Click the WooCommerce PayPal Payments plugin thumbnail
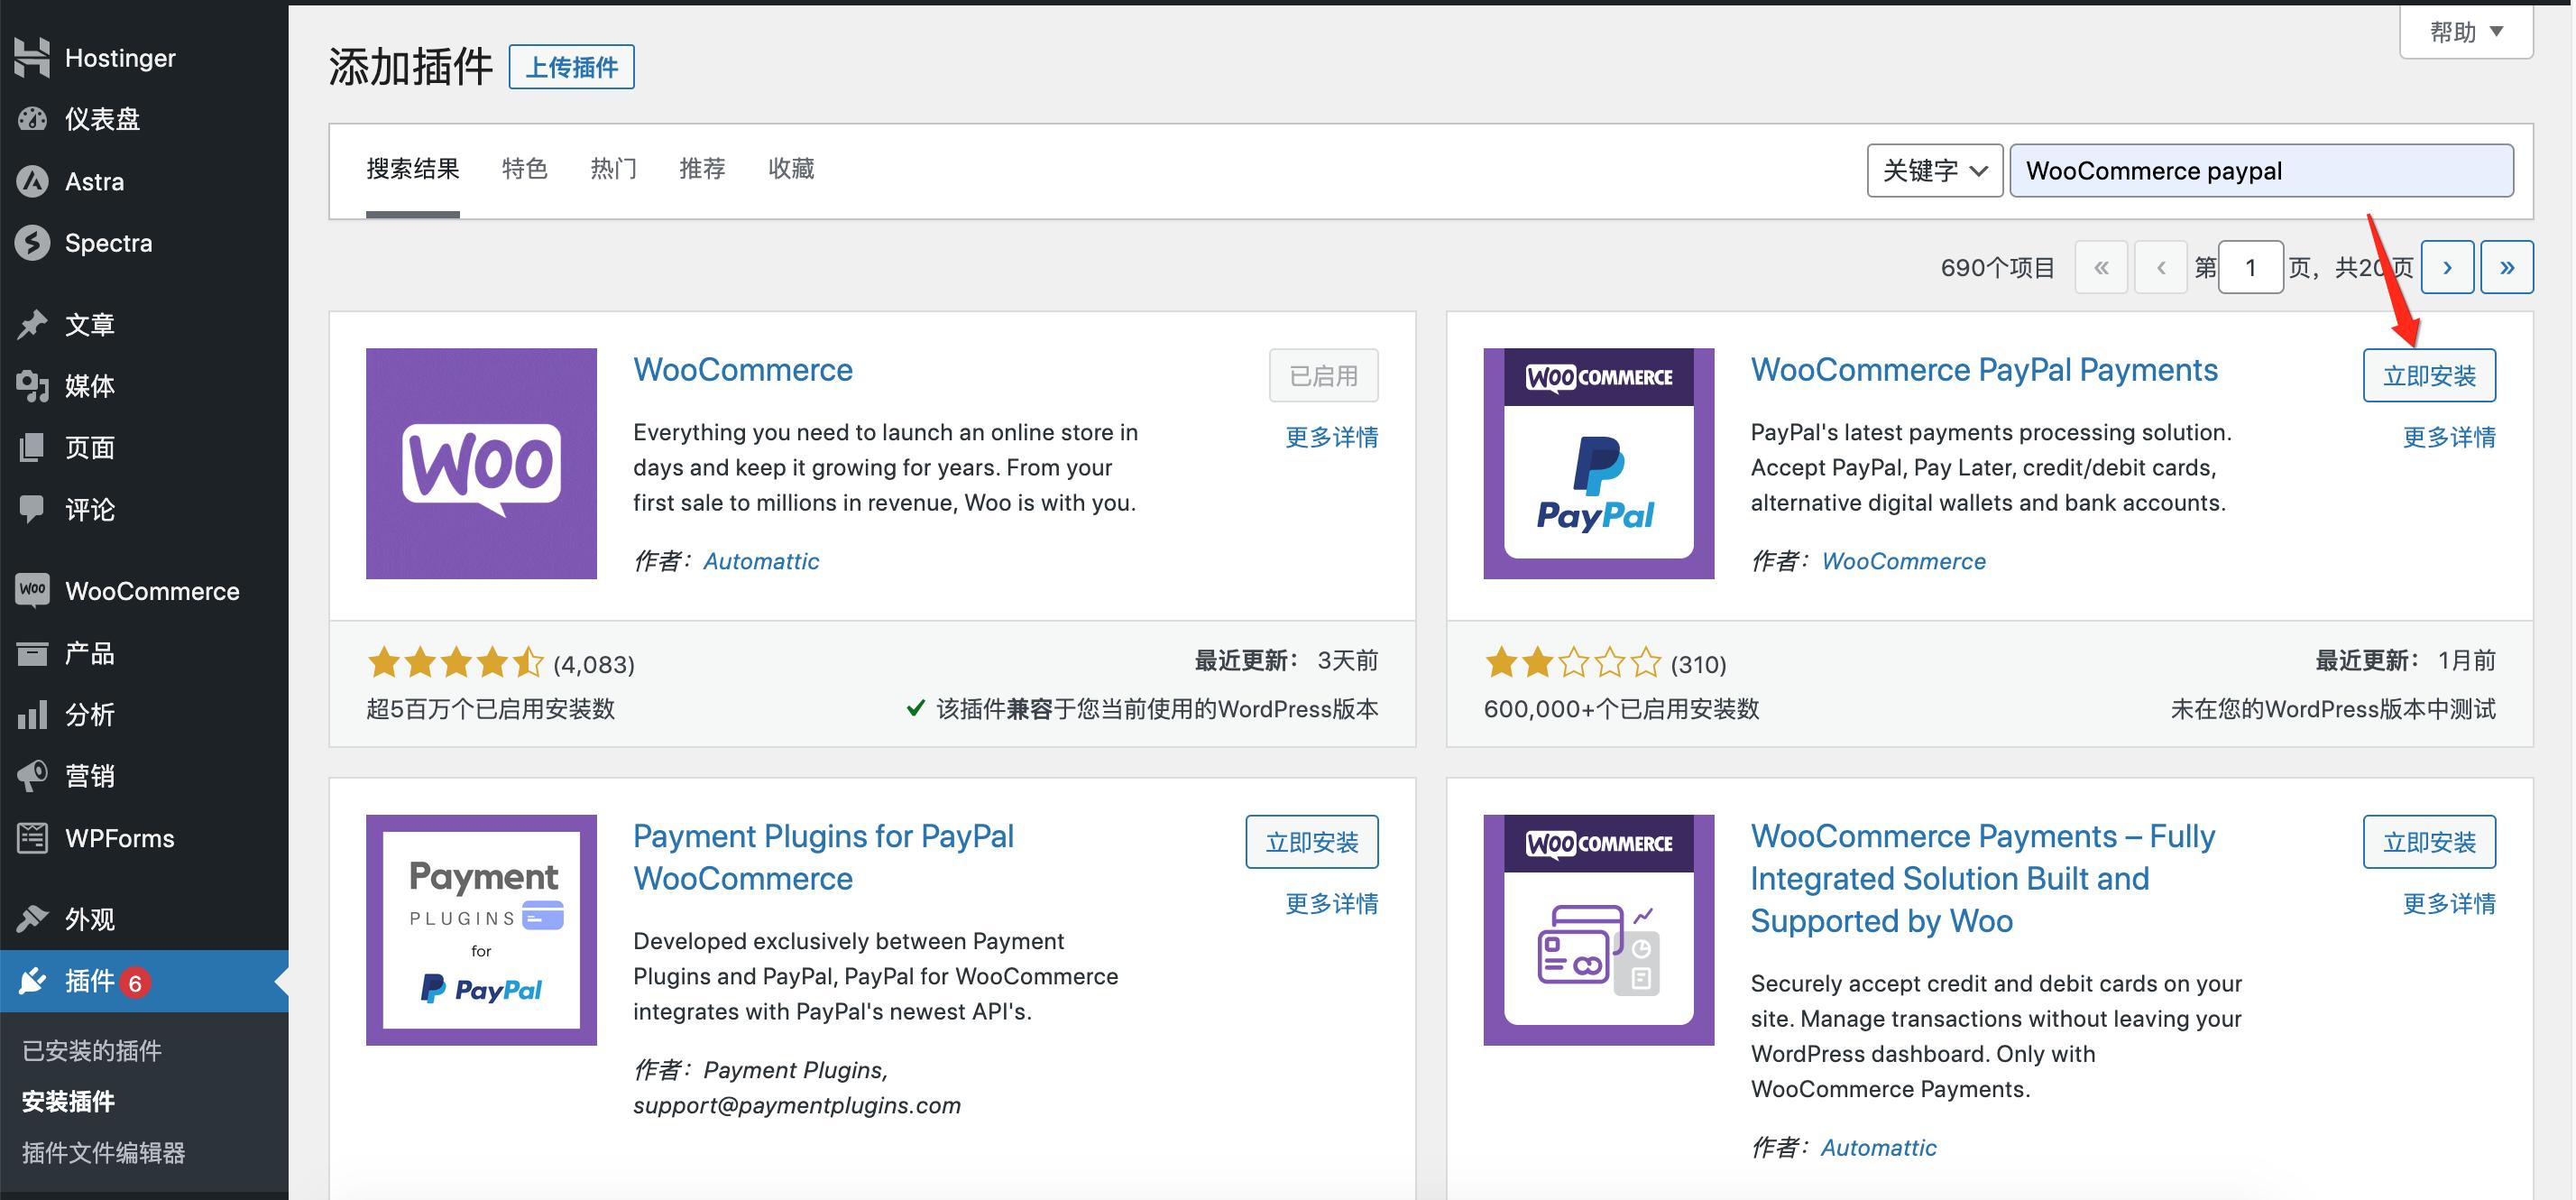 1598,463
